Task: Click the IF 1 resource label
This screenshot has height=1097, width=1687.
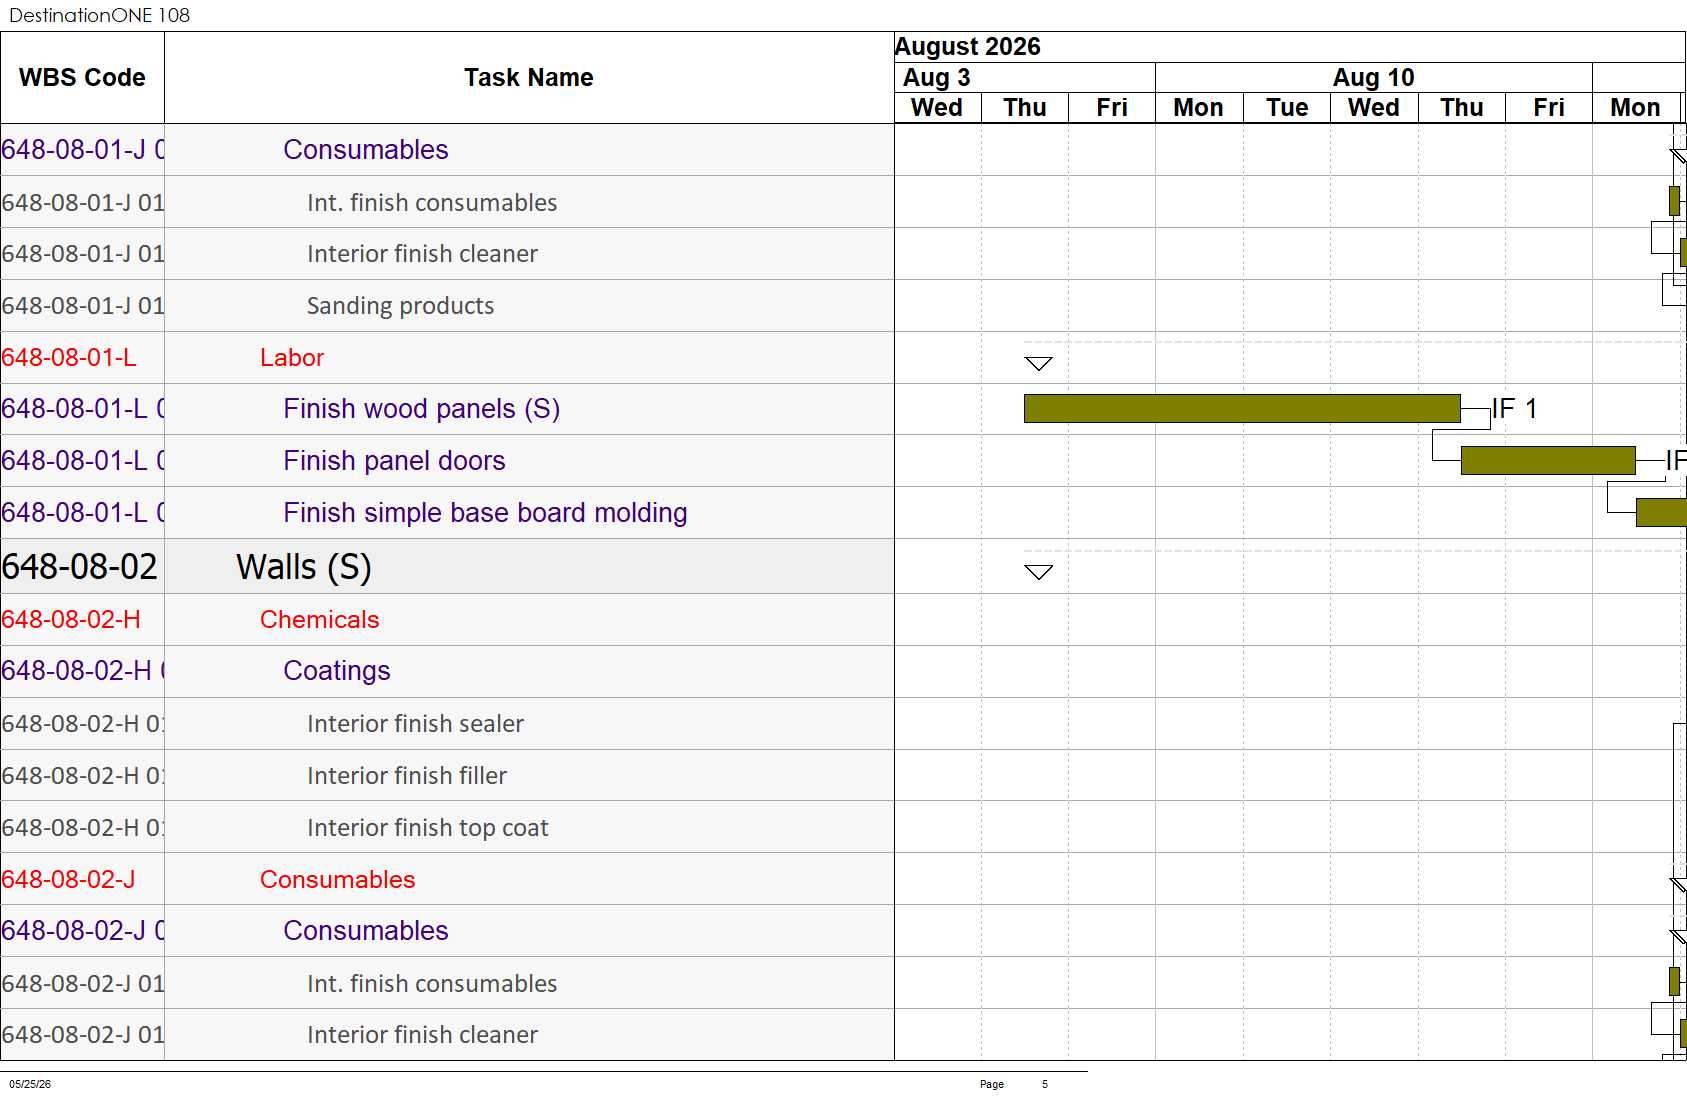Action: coord(1514,408)
